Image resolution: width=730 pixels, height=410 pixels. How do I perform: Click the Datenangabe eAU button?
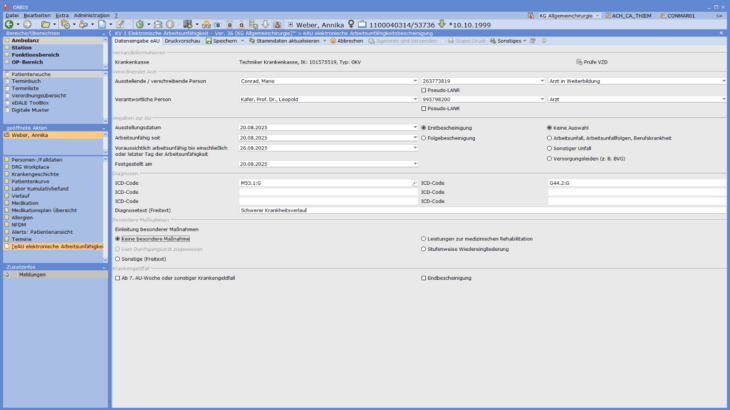click(138, 41)
